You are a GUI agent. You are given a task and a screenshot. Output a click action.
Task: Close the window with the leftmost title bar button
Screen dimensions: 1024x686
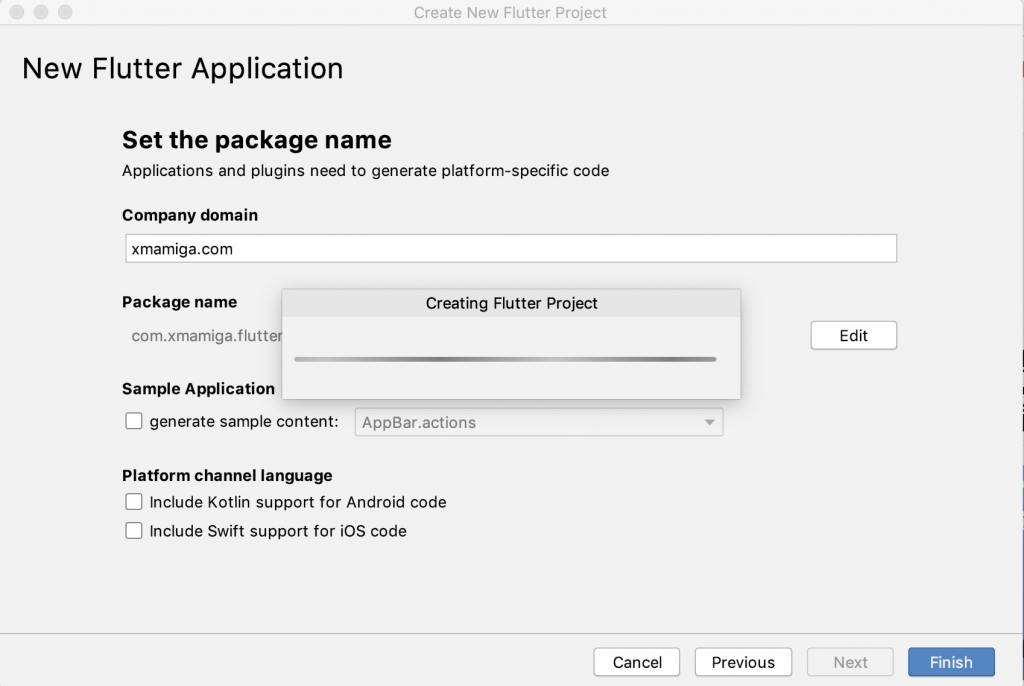[18, 13]
